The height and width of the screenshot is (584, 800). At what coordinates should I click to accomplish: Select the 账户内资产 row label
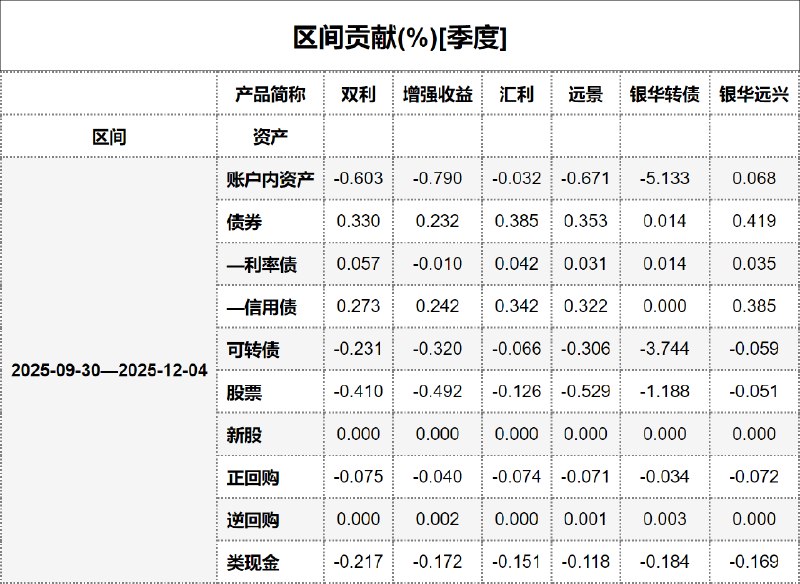tap(270, 179)
